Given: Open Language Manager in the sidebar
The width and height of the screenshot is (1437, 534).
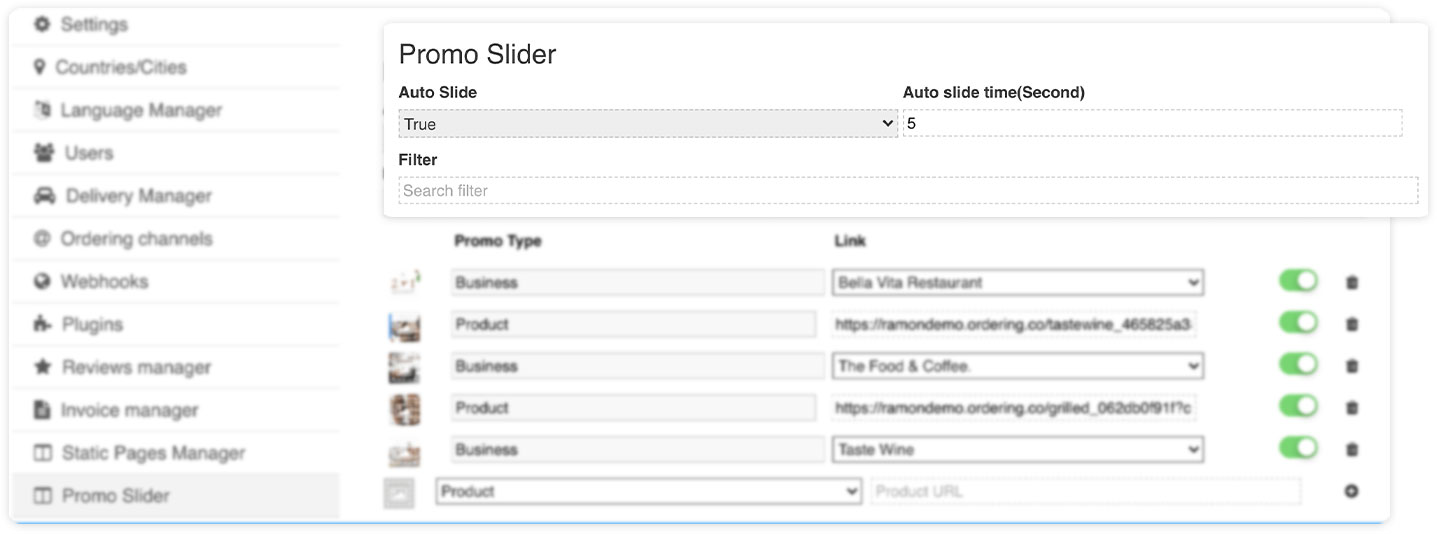Looking at the screenshot, I should point(141,110).
